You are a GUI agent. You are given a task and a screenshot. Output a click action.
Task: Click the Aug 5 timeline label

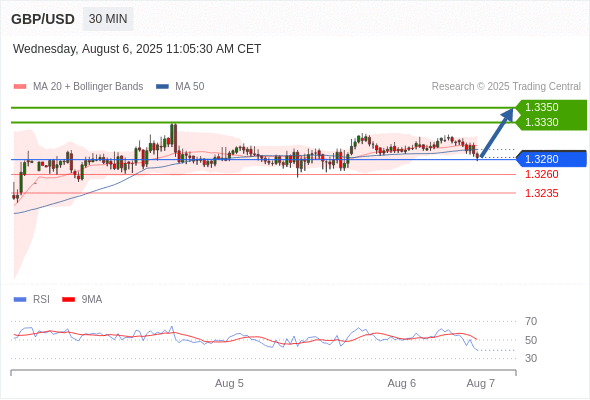click(229, 383)
